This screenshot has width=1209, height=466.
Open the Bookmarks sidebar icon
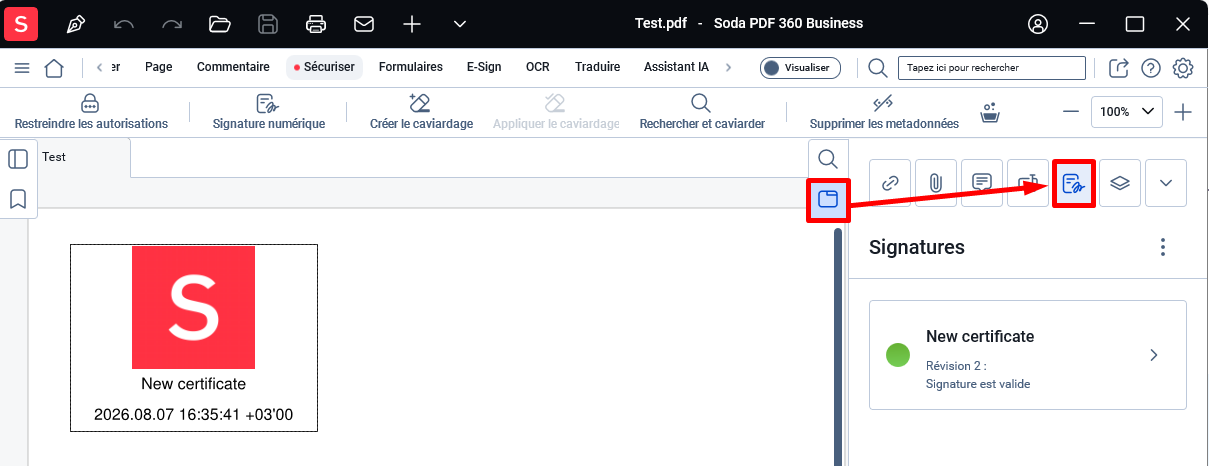[x=17, y=198]
